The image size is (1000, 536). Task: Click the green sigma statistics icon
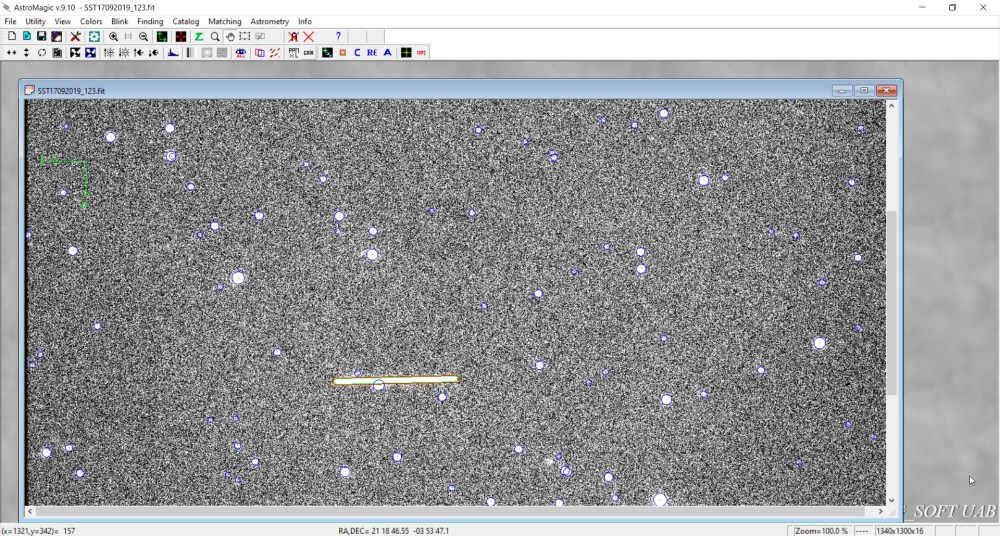click(199, 36)
